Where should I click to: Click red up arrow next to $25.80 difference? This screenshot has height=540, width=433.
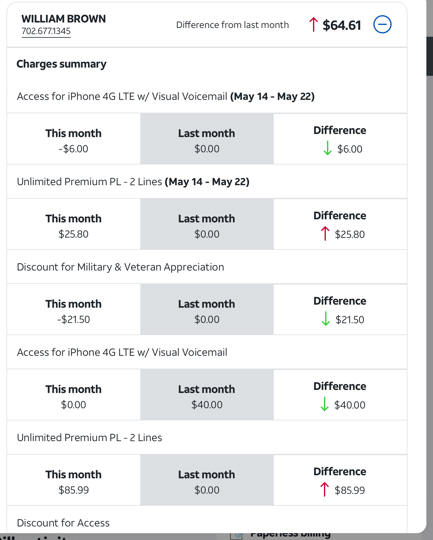pos(325,234)
